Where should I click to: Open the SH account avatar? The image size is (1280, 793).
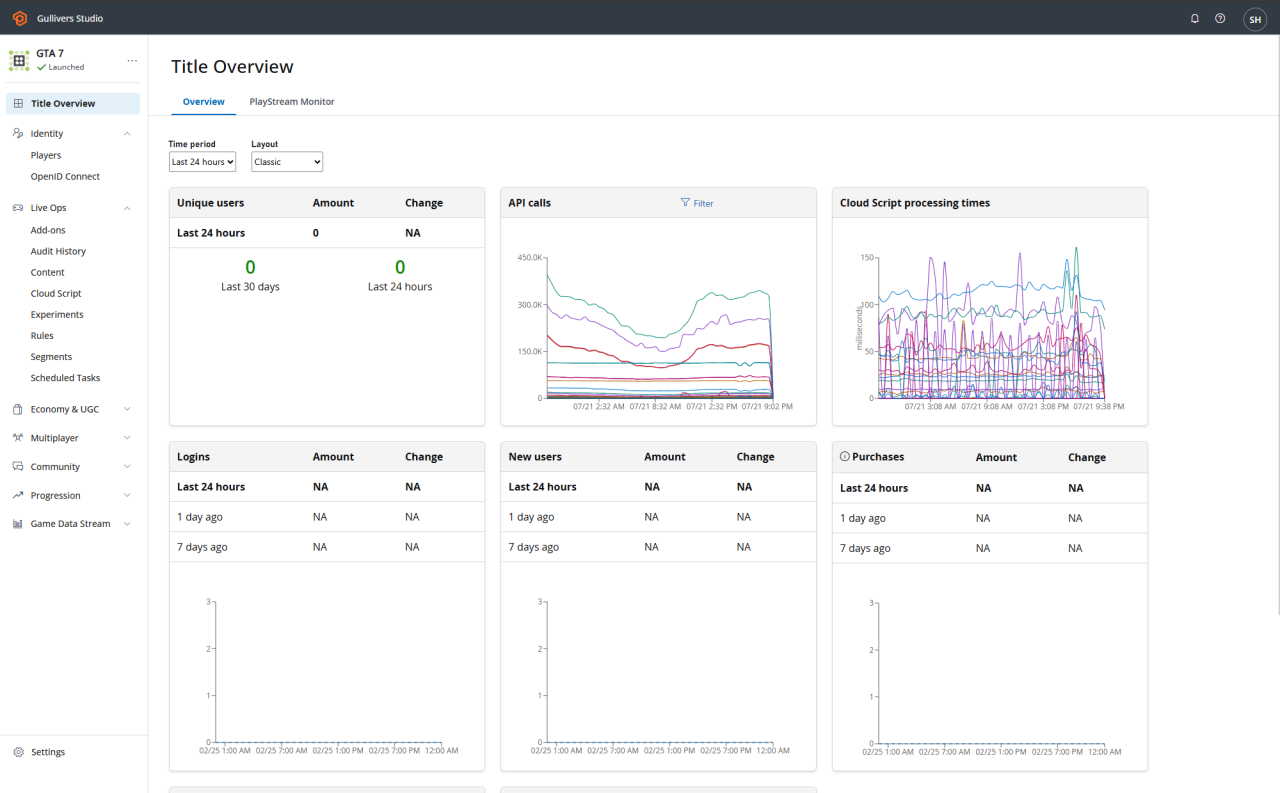(x=1255, y=18)
